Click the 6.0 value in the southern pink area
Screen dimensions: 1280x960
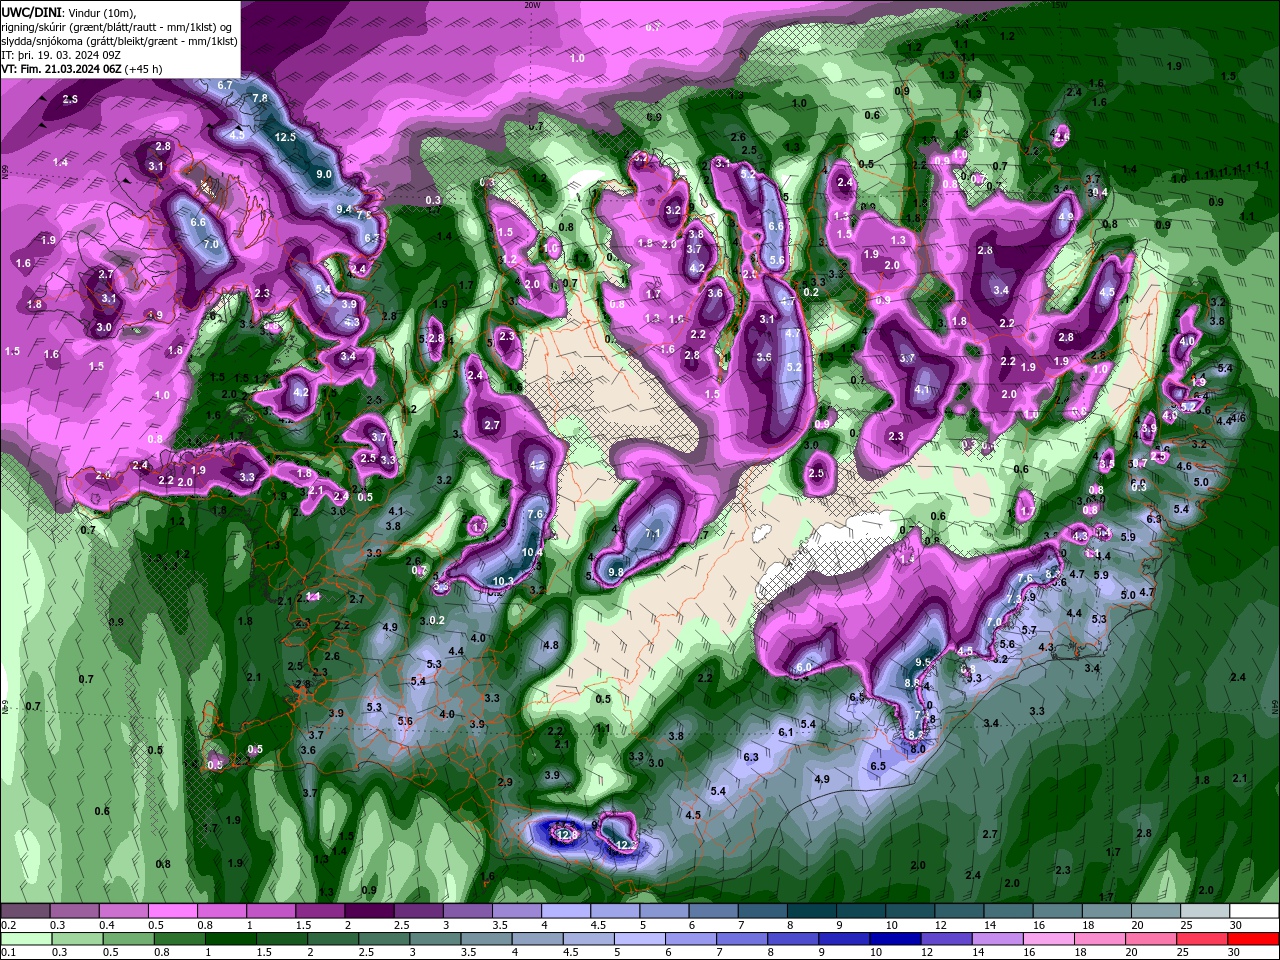[x=803, y=667]
